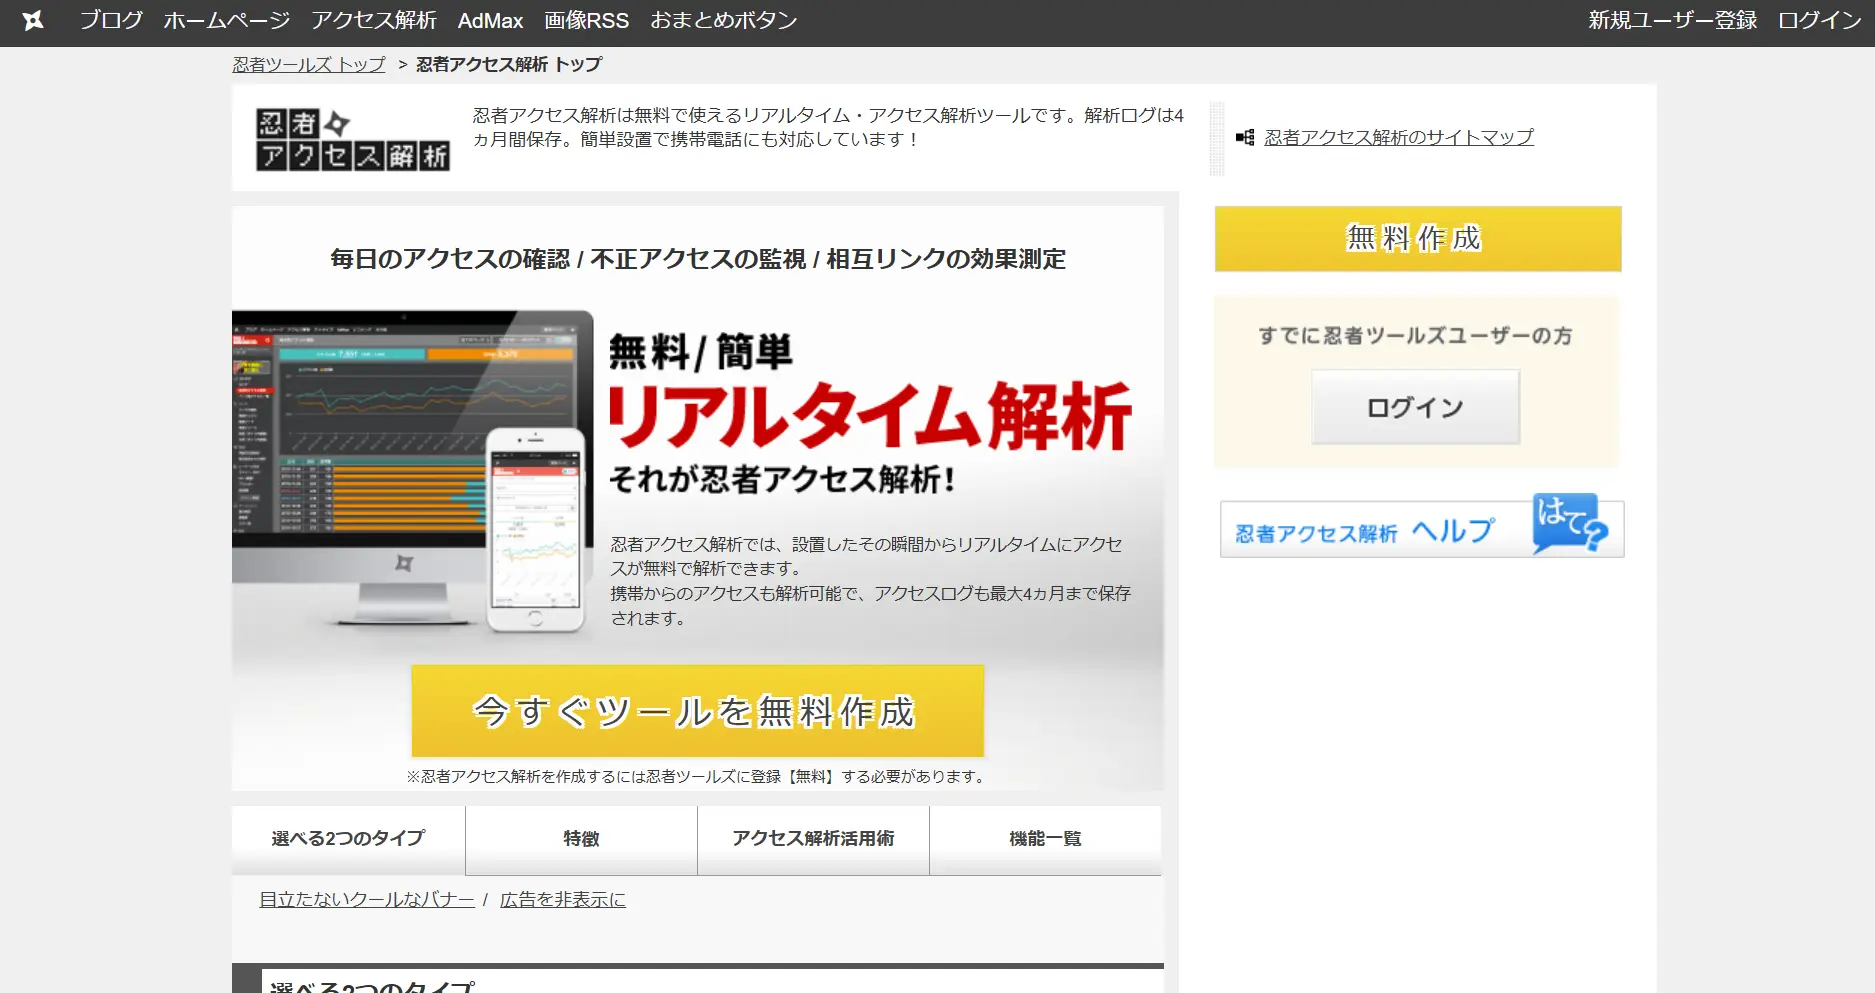The height and width of the screenshot is (993, 1875).
Task: Select the アクセス解析活用術 tab
Action: pos(813,840)
